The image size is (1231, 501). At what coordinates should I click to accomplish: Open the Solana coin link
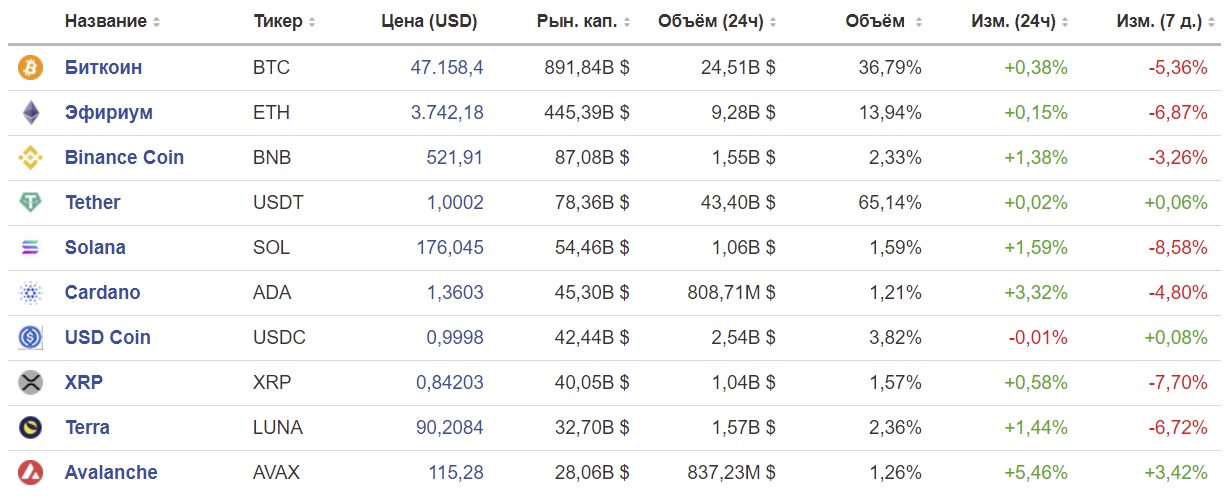pos(95,248)
